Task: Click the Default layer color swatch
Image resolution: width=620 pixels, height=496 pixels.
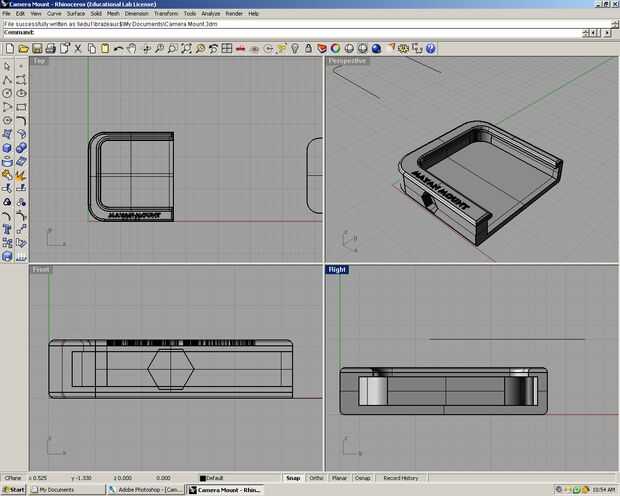Action: click(x=203, y=478)
